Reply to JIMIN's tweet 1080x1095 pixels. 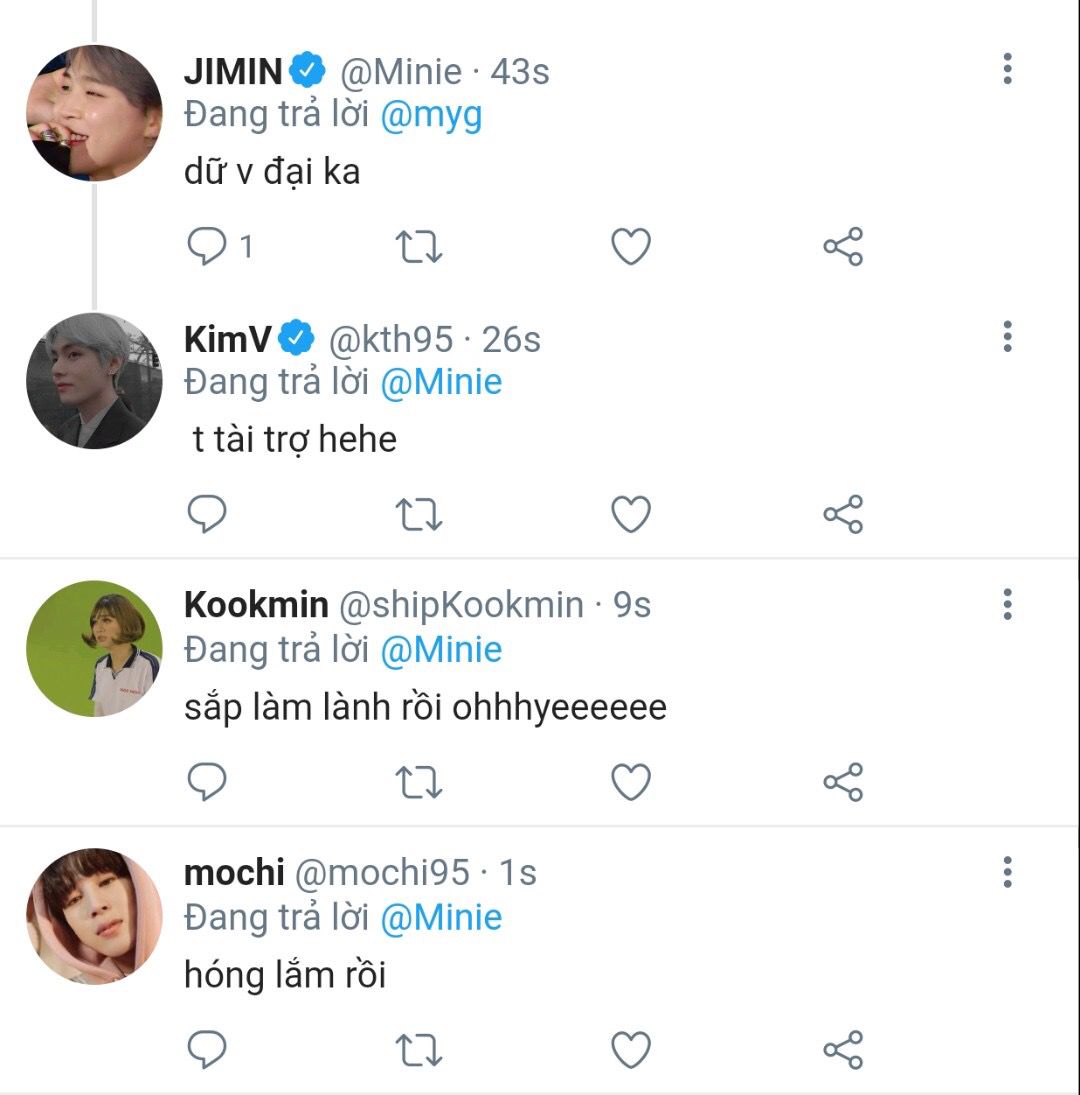pos(208,247)
